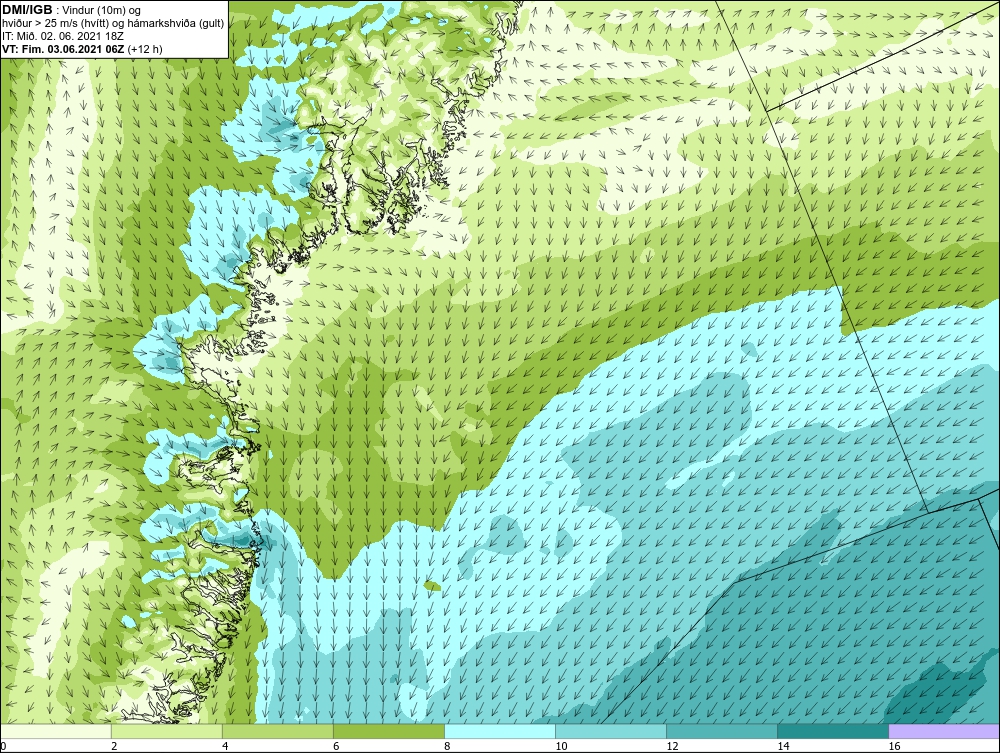Click the 'hviður > 25 m/s' legend description line
1000x753 pixels.
click(113, 24)
